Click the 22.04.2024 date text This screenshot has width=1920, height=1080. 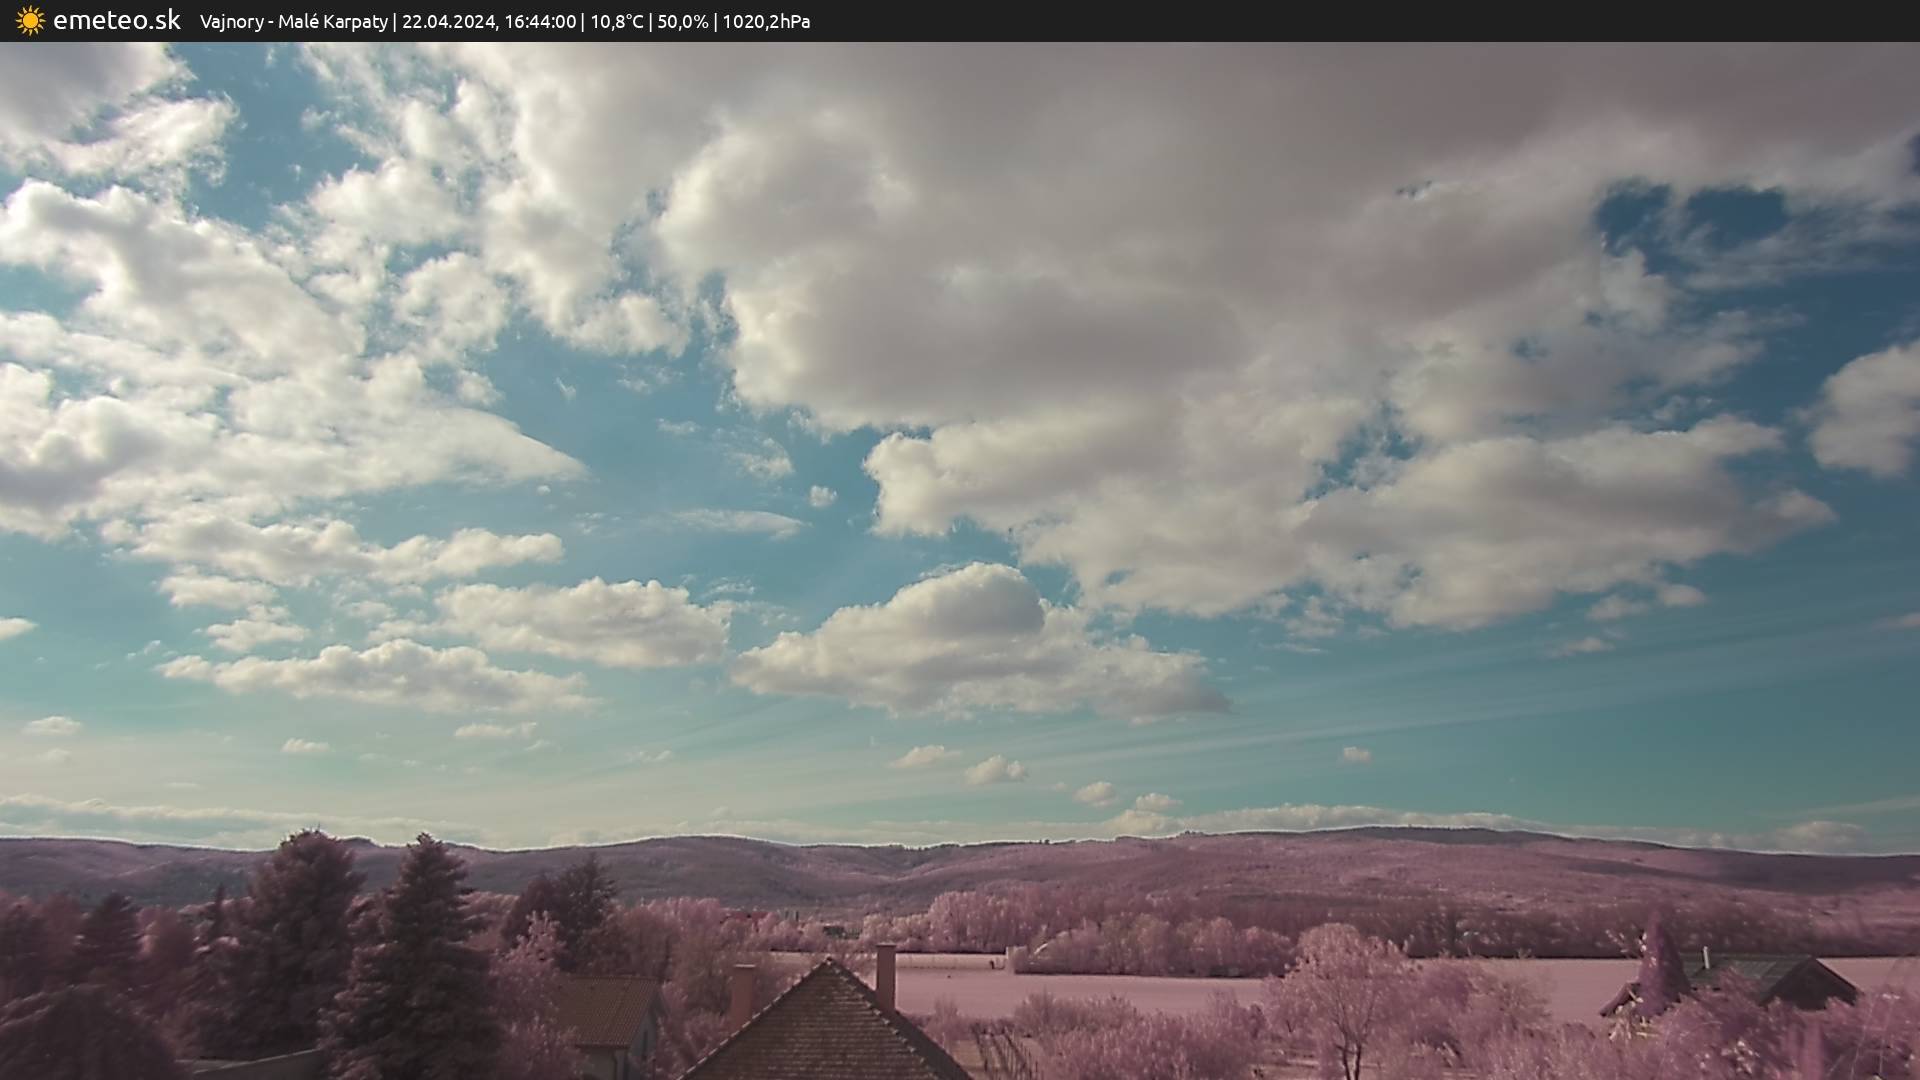pos(448,22)
